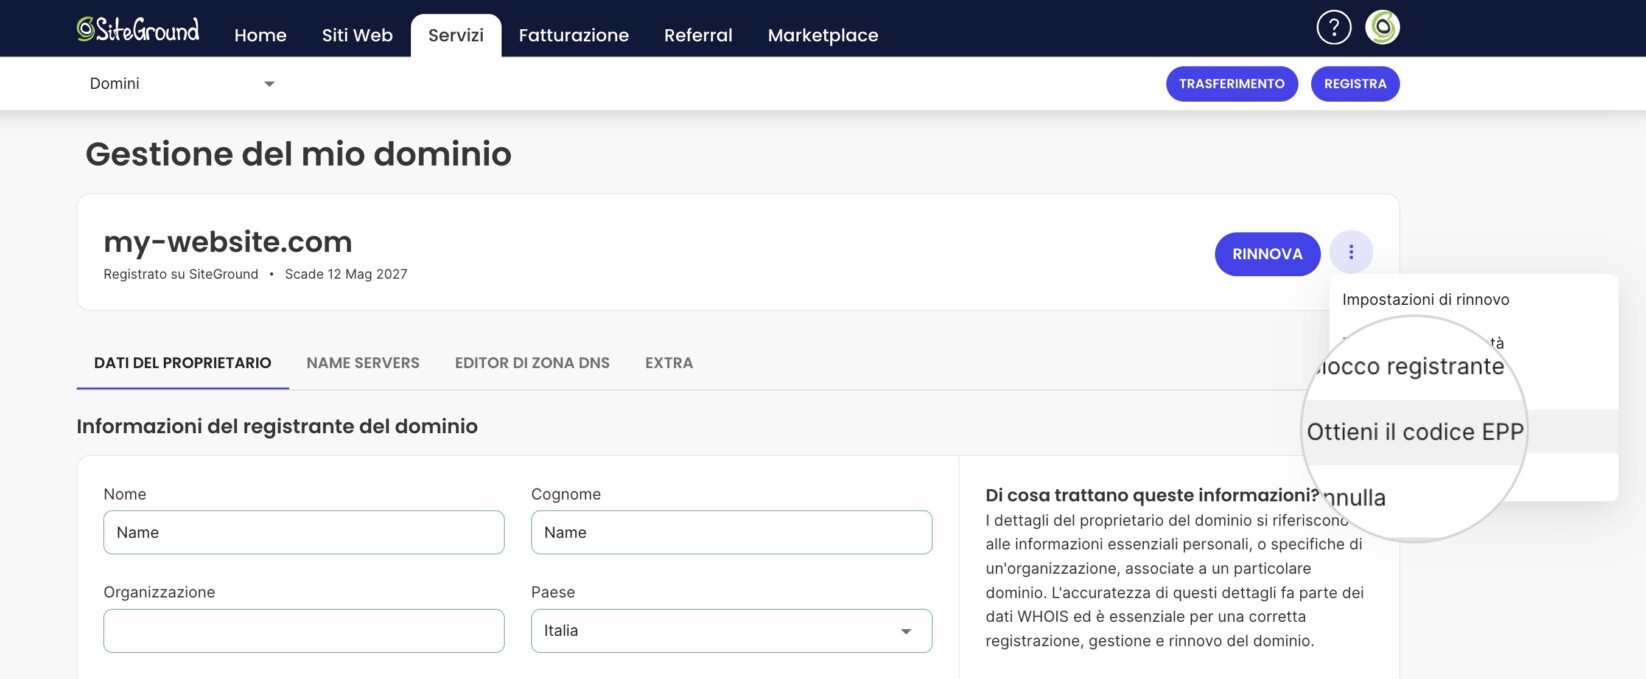The width and height of the screenshot is (1646, 679).
Task: Open the EXTRA tab
Action: (x=669, y=363)
